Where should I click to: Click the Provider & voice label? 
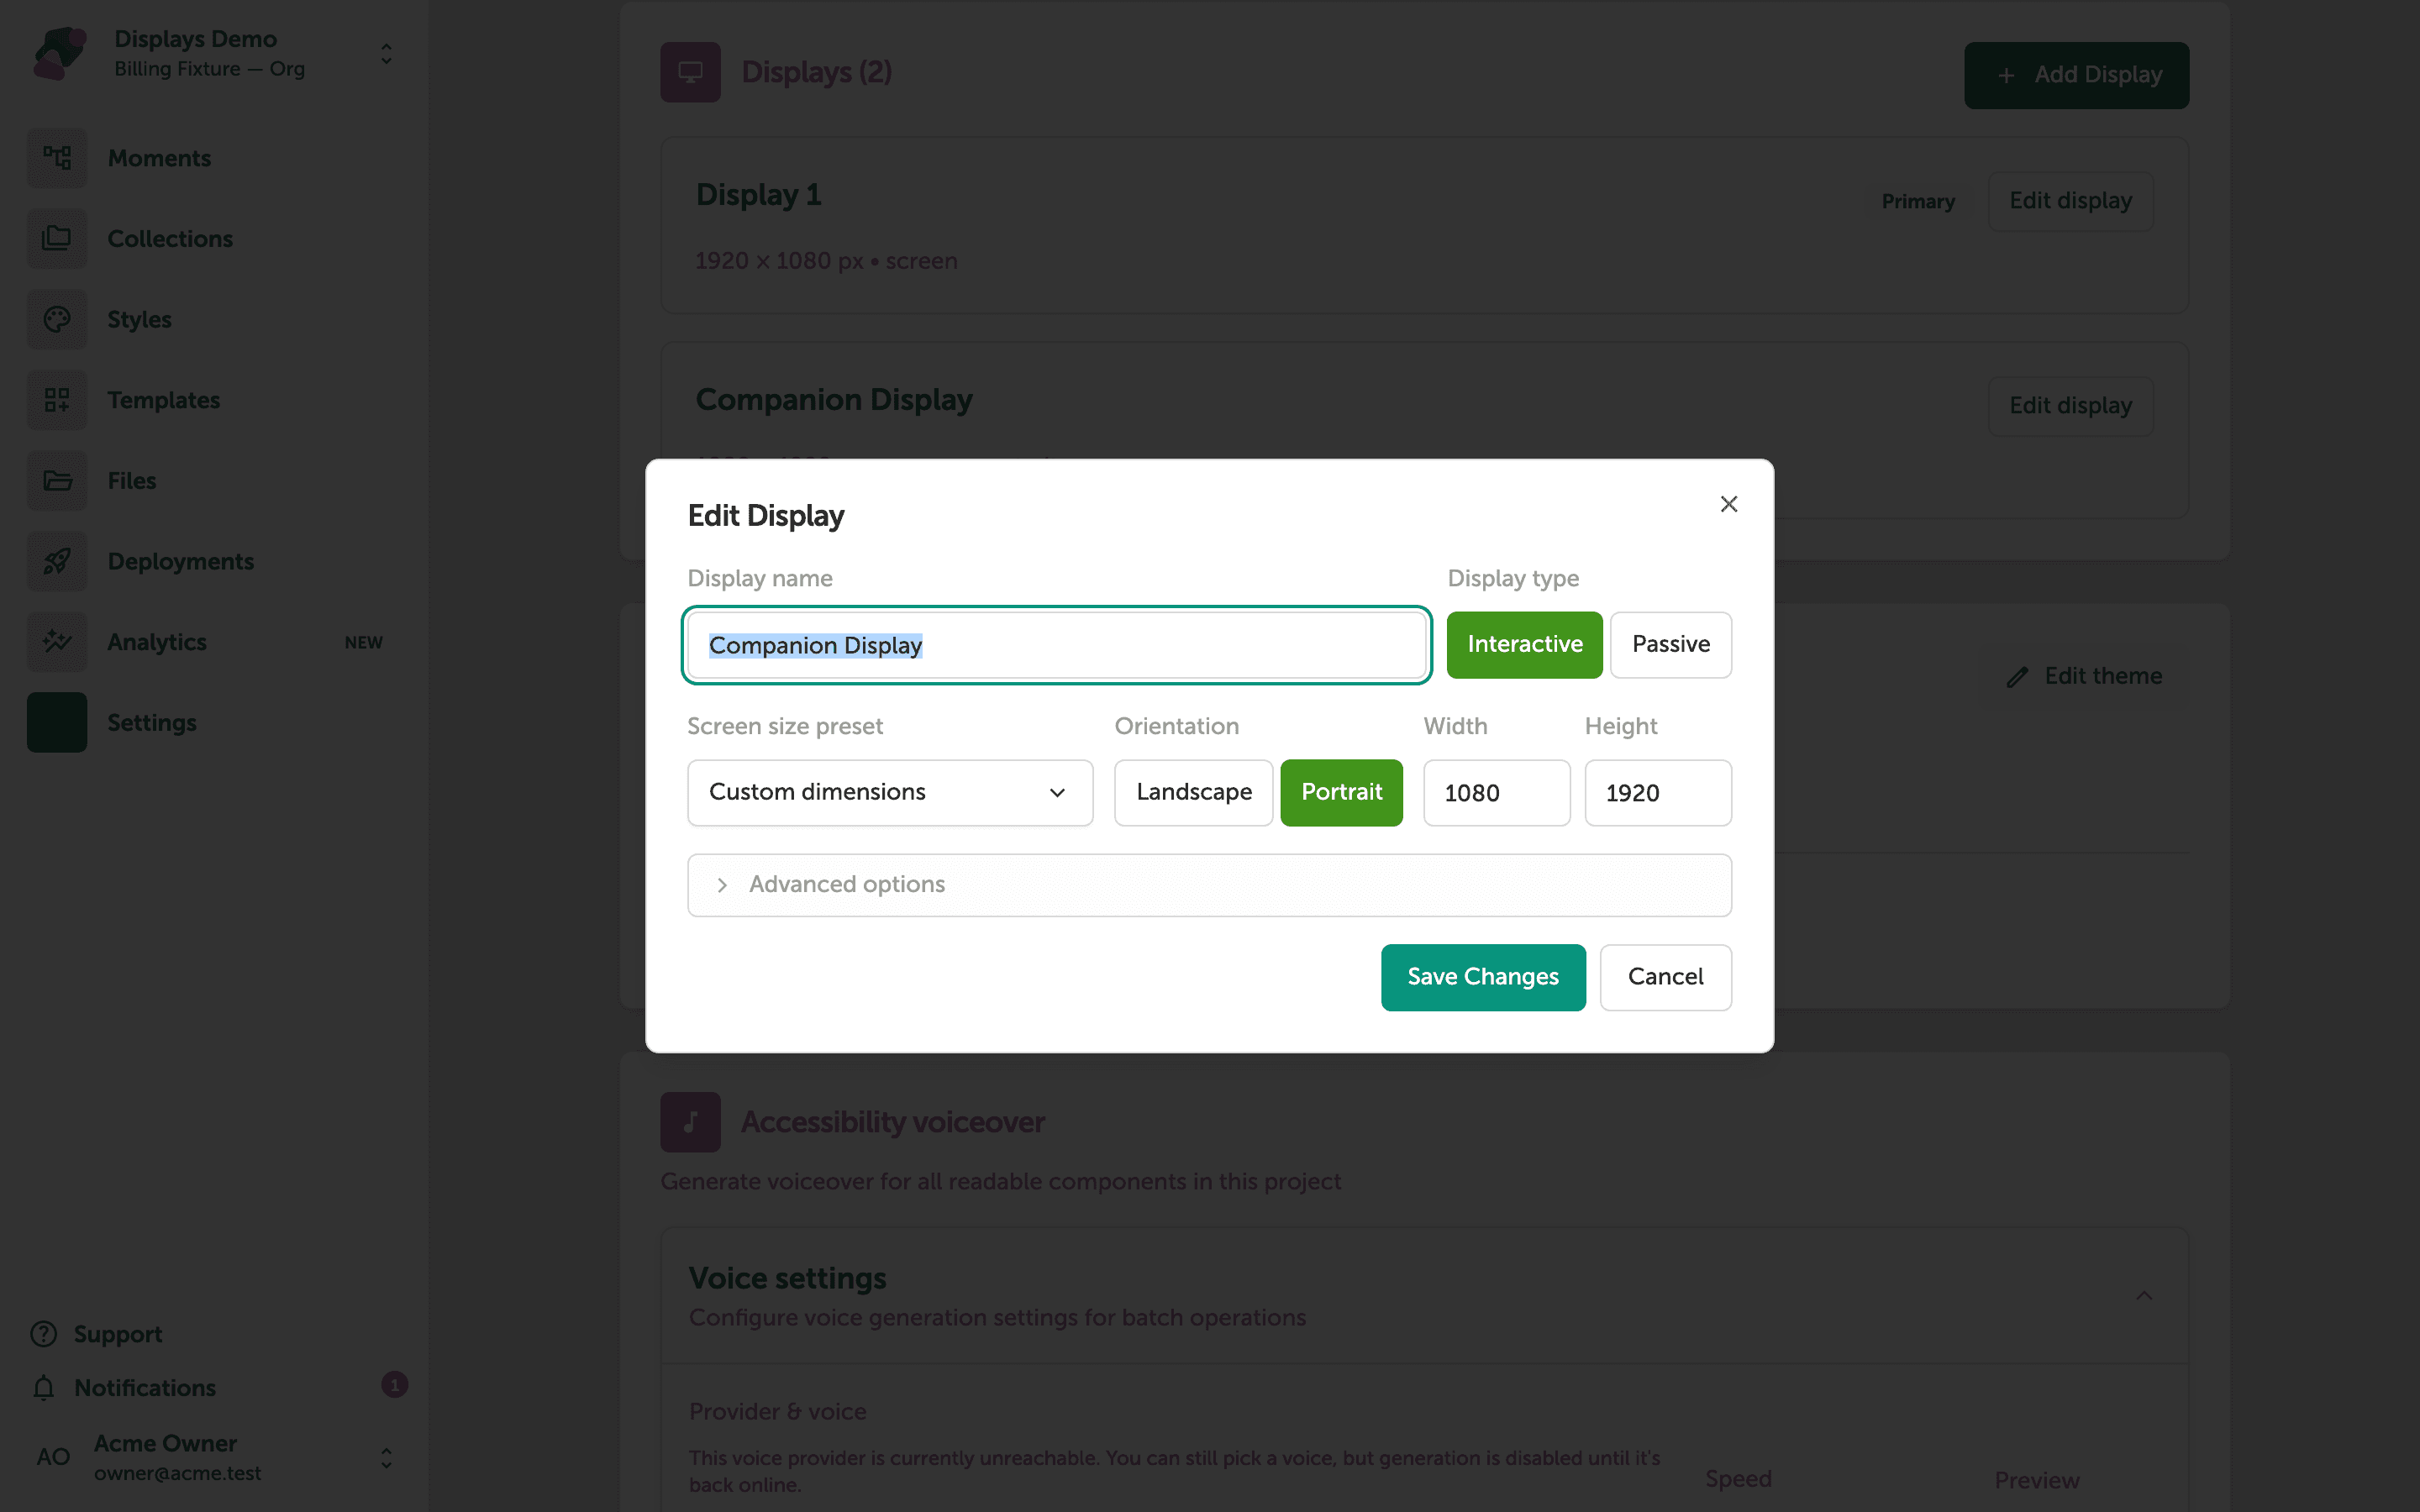pyautogui.click(x=778, y=1412)
